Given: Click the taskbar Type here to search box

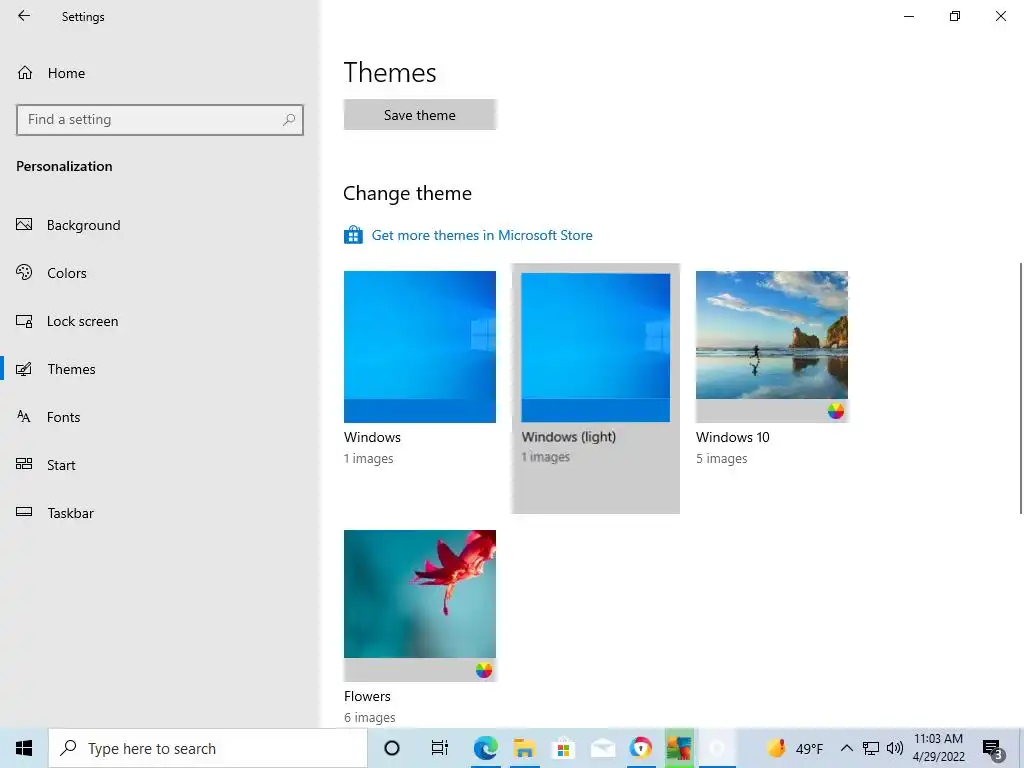Looking at the screenshot, I should (x=208, y=748).
